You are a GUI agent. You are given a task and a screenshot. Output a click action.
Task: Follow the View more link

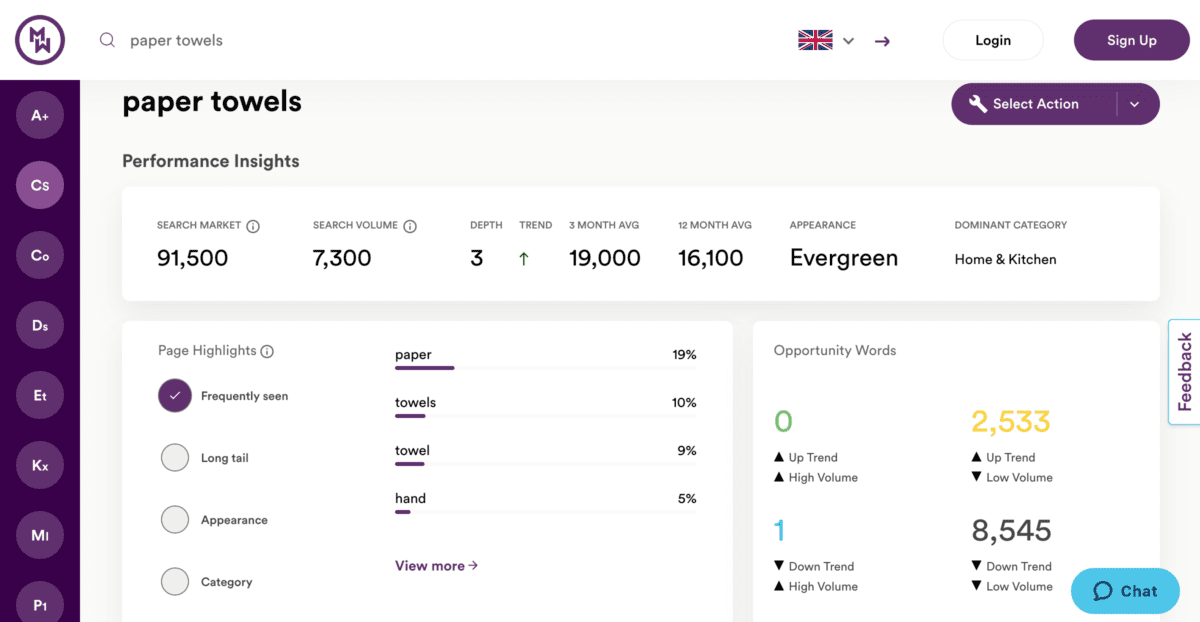tap(437, 566)
